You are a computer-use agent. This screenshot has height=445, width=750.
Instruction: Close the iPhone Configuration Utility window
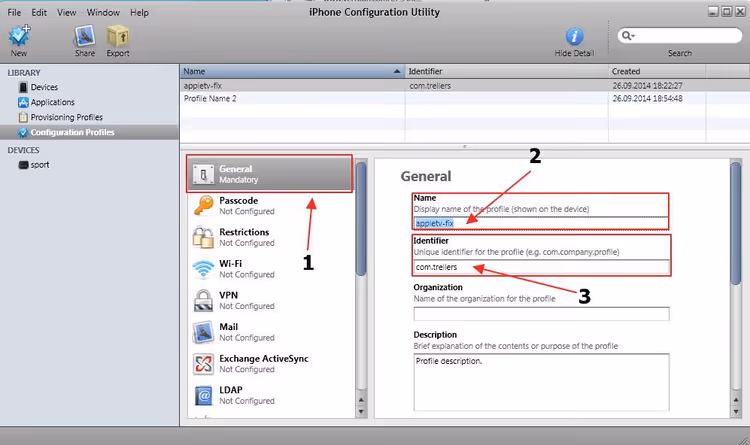(x=740, y=12)
